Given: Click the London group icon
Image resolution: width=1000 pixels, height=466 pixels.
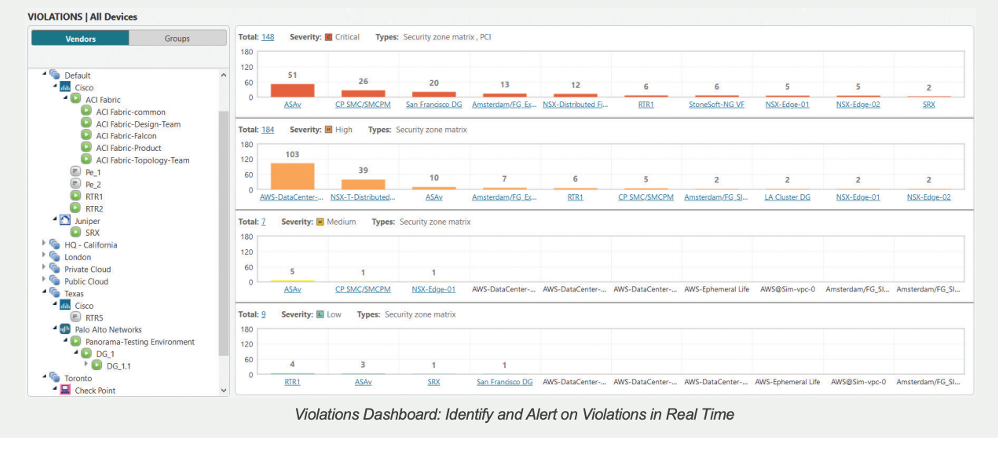Looking at the screenshot, I should click(x=55, y=256).
